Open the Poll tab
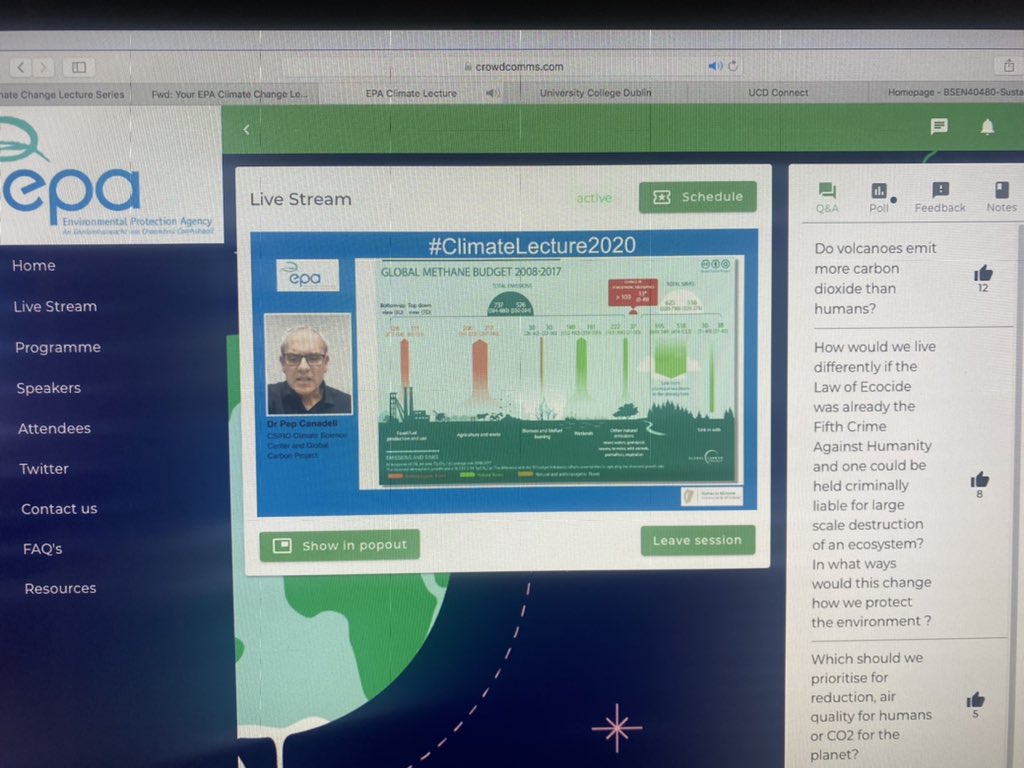Viewport: 1024px width, 768px height. 879,197
